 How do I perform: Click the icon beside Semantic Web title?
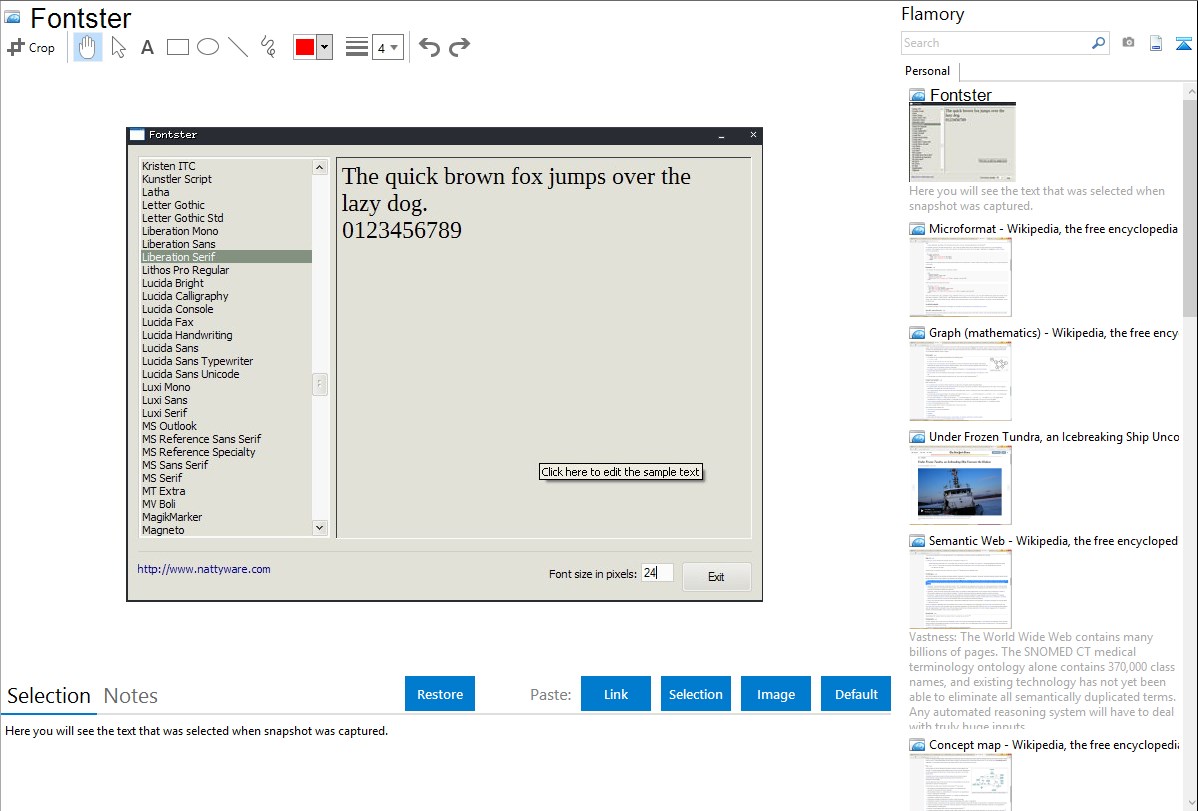tap(917, 541)
